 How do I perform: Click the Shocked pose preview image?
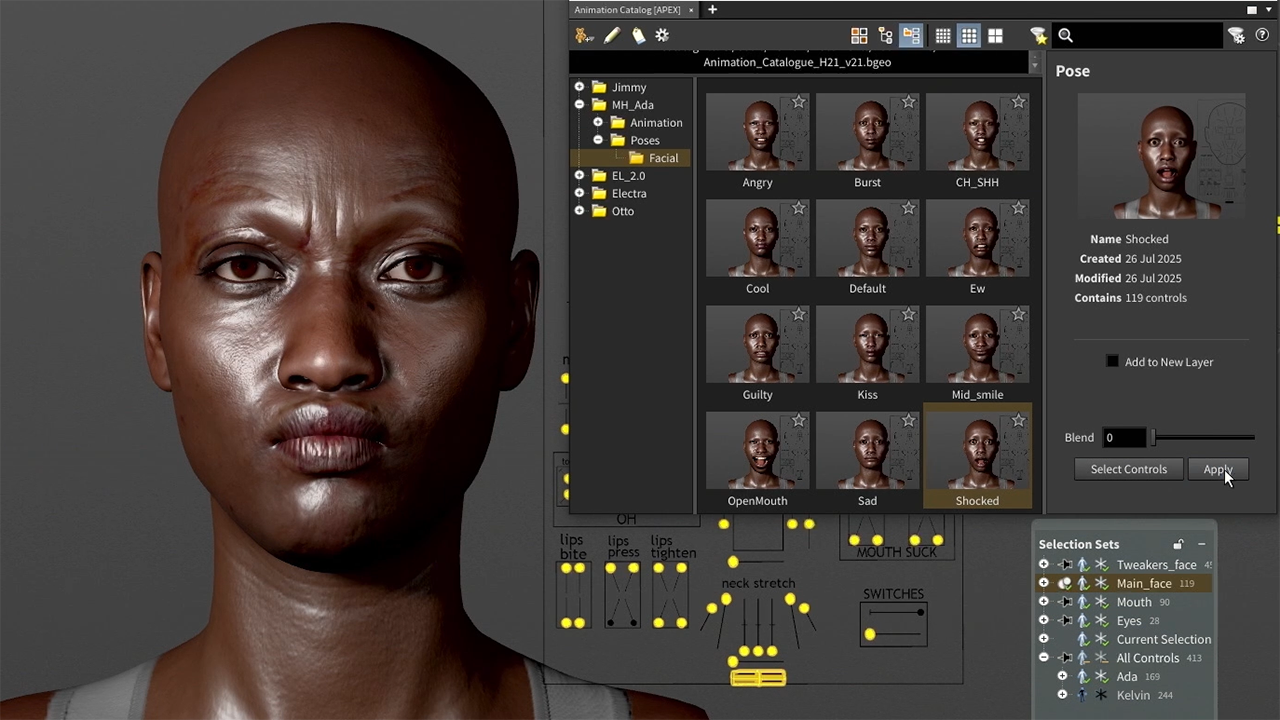point(1161,156)
